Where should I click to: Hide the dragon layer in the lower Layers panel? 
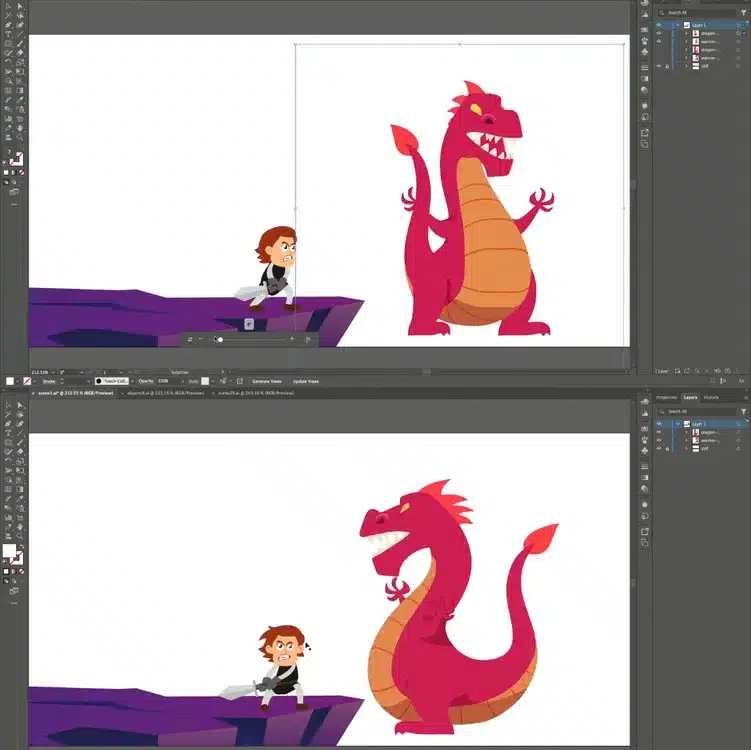coord(658,432)
